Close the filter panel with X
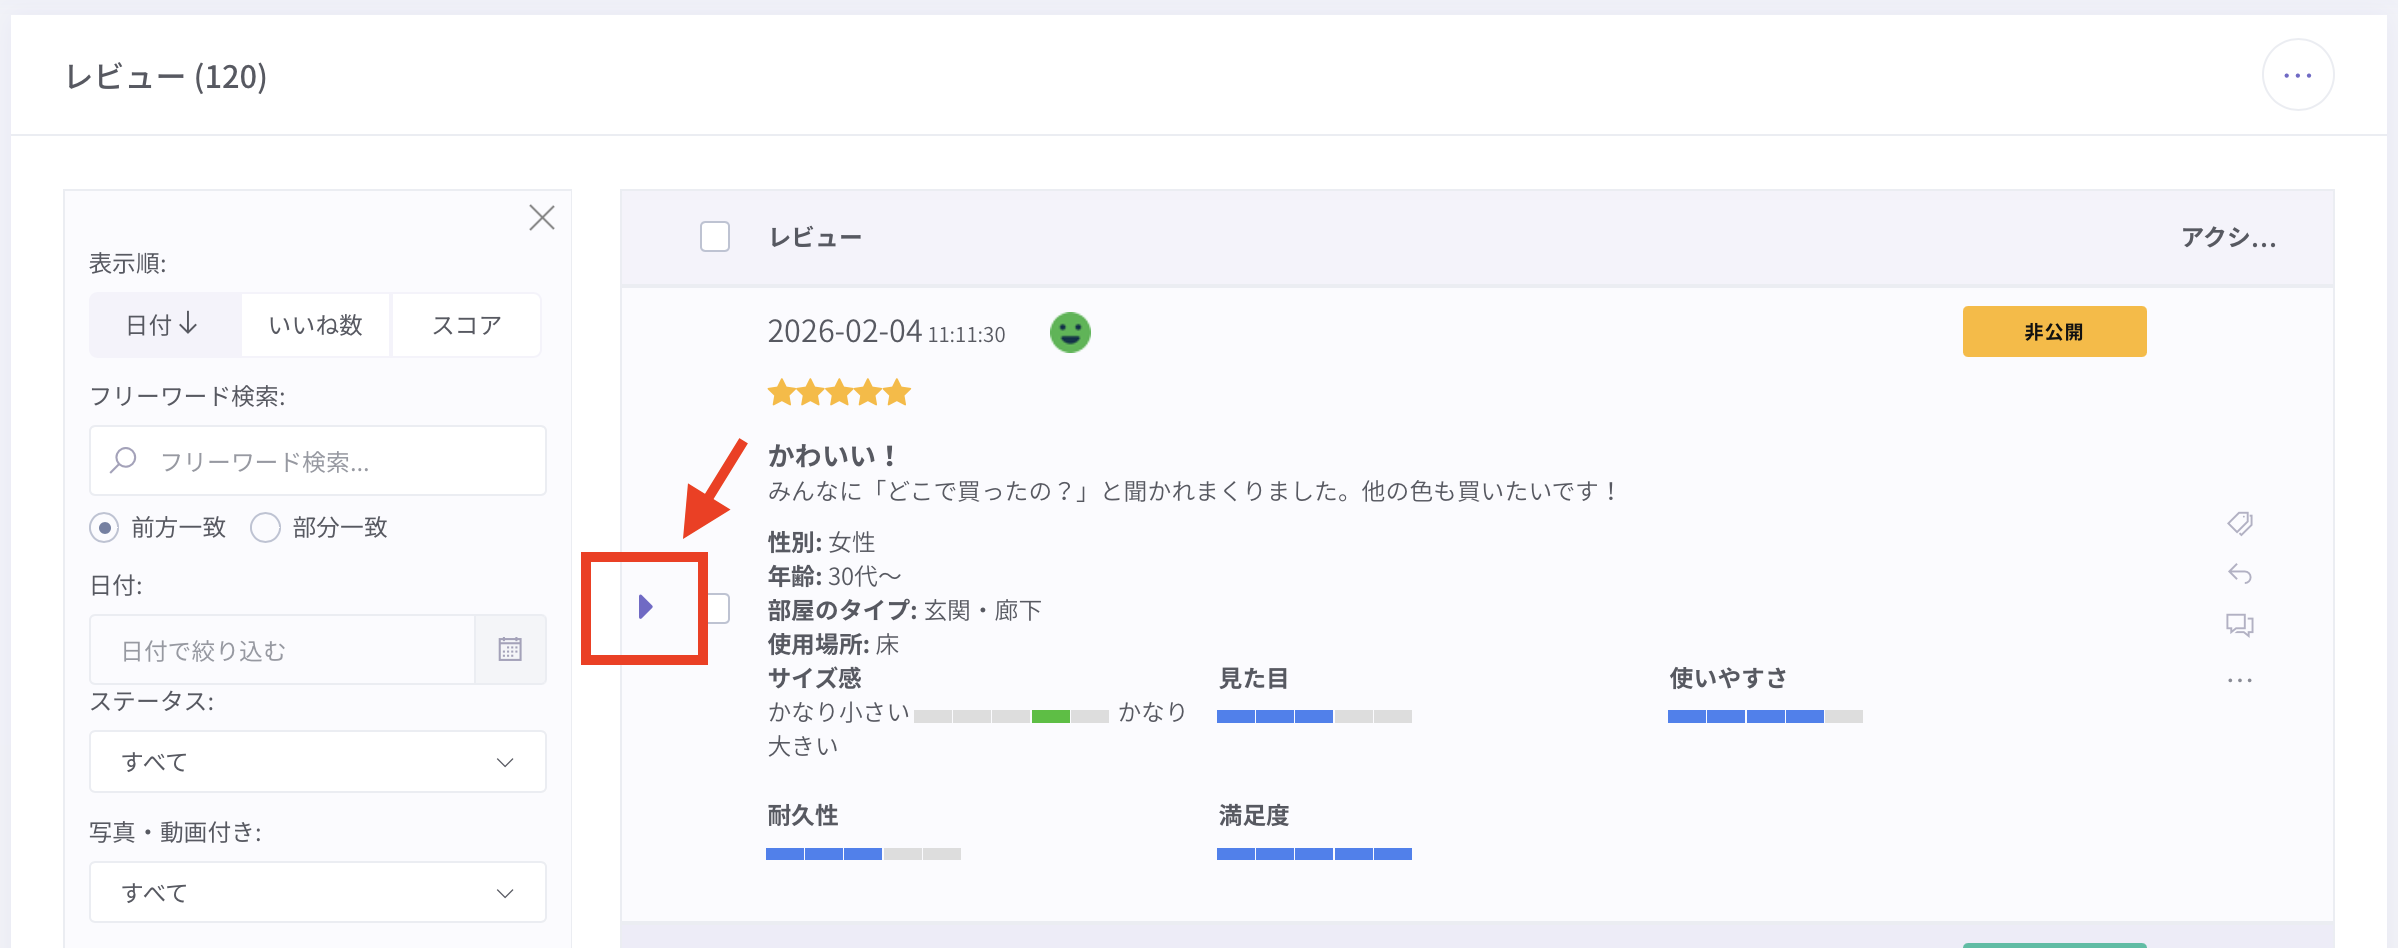The height and width of the screenshot is (948, 2398). [541, 218]
